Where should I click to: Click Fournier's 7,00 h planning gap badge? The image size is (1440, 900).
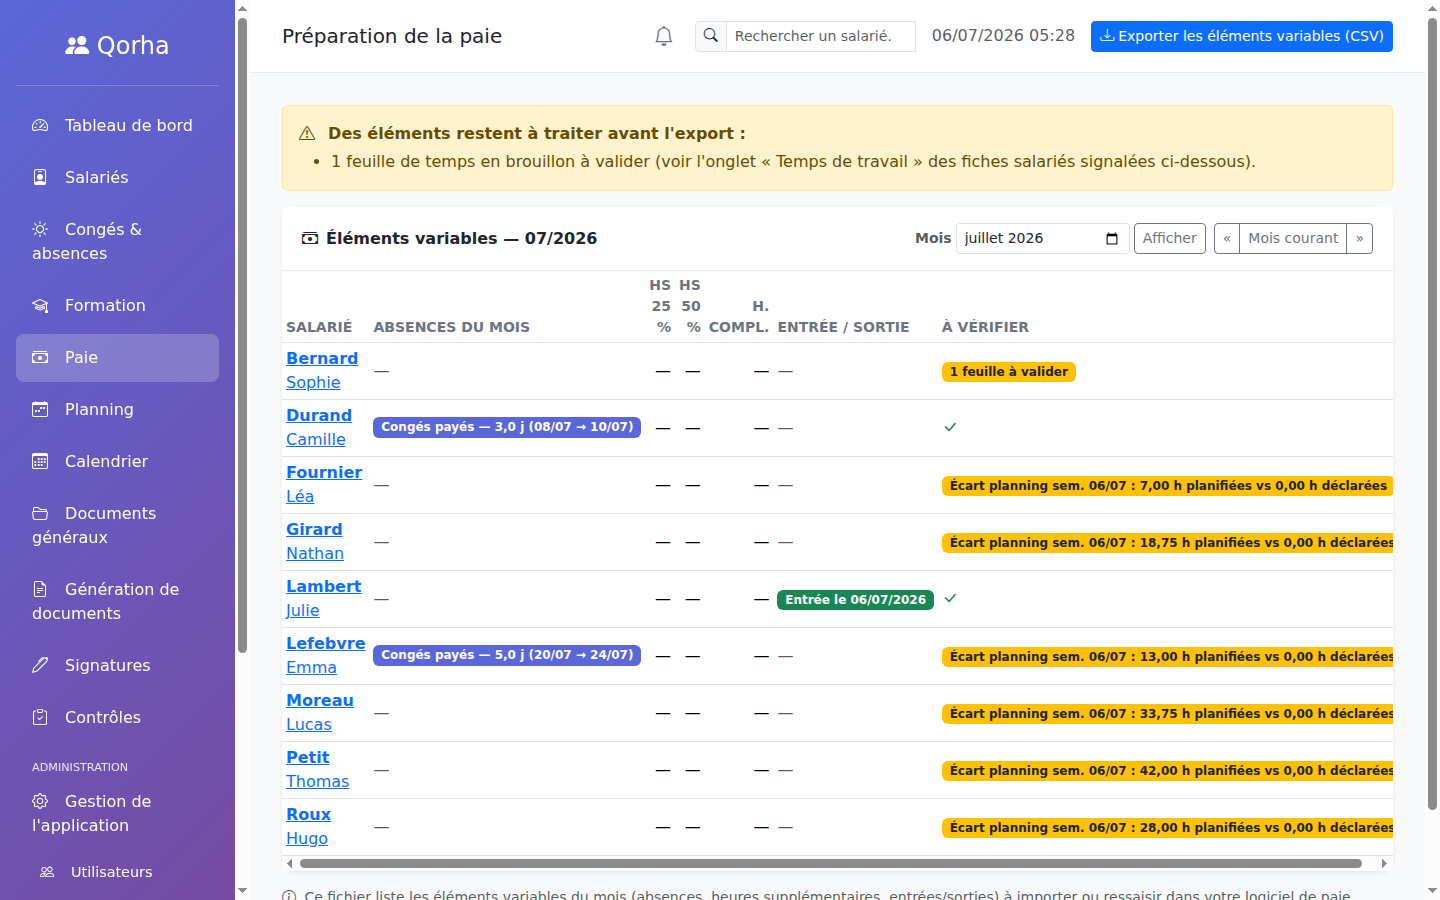coord(1167,486)
